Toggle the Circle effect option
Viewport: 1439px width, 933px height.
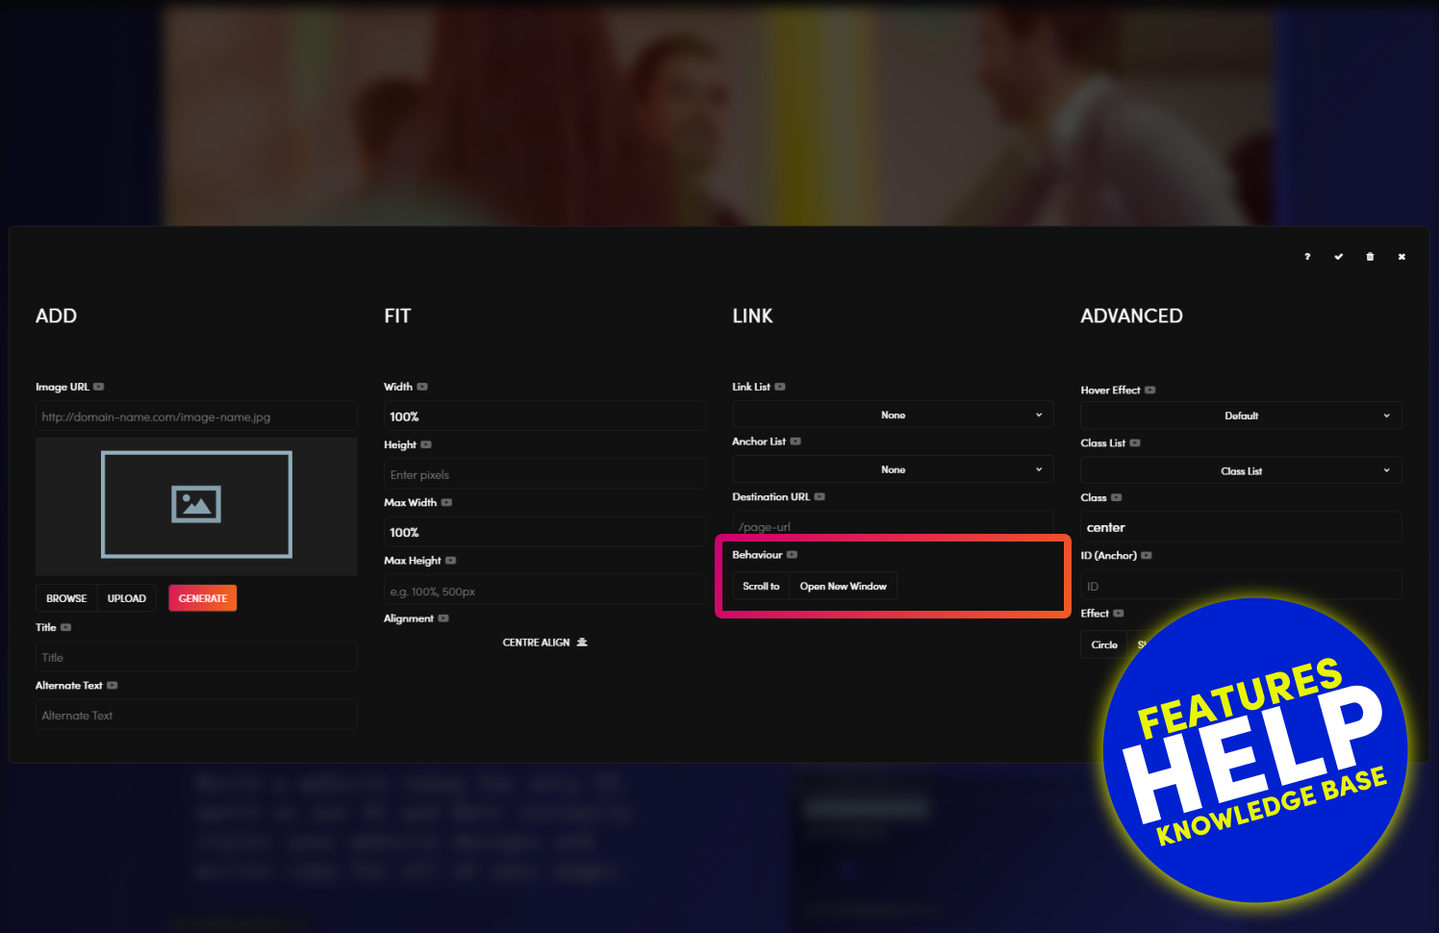click(x=1104, y=645)
